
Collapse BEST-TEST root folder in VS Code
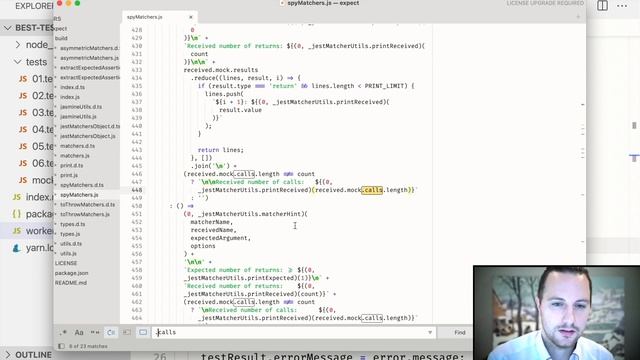tap(8, 28)
